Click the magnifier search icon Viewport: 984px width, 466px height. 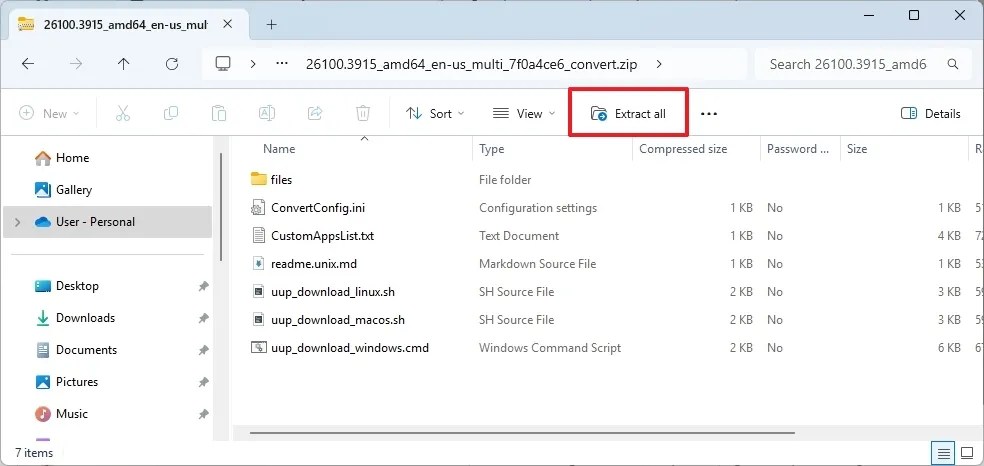(x=952, y=63)
